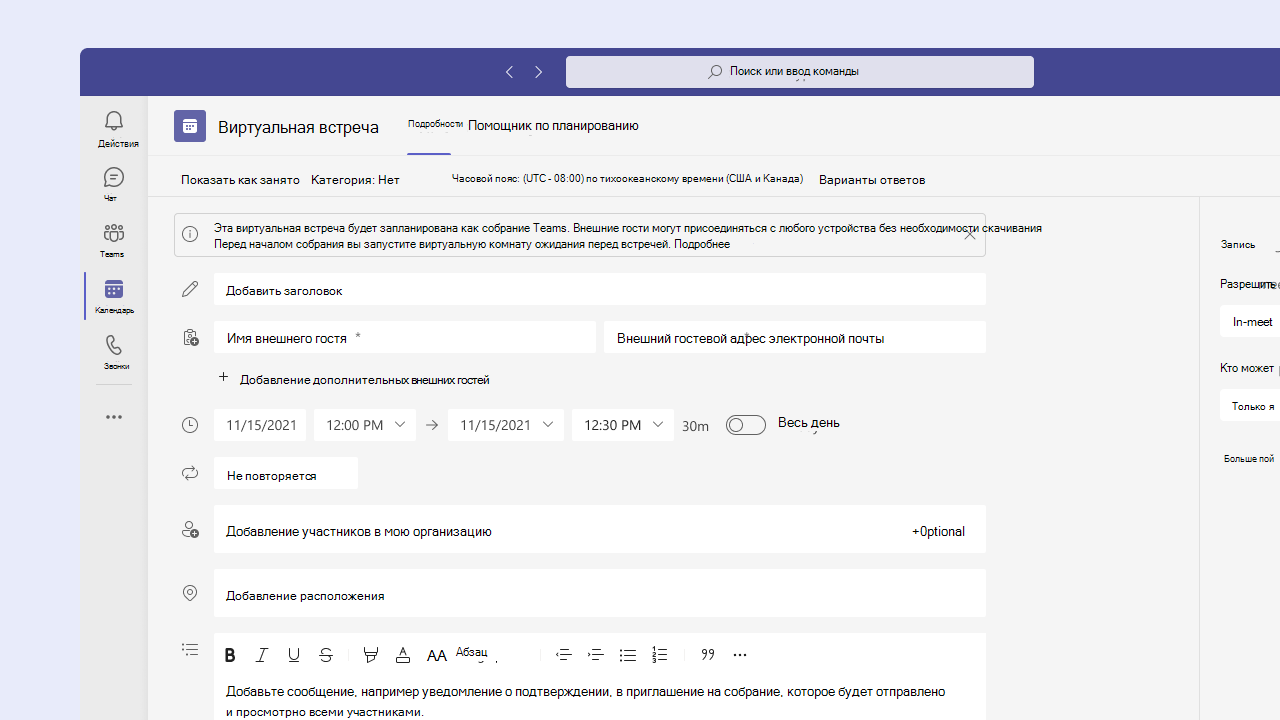Screen dimensions: 1280x720
Task: Navigate back with the left arrow
Action: (509, 72)
